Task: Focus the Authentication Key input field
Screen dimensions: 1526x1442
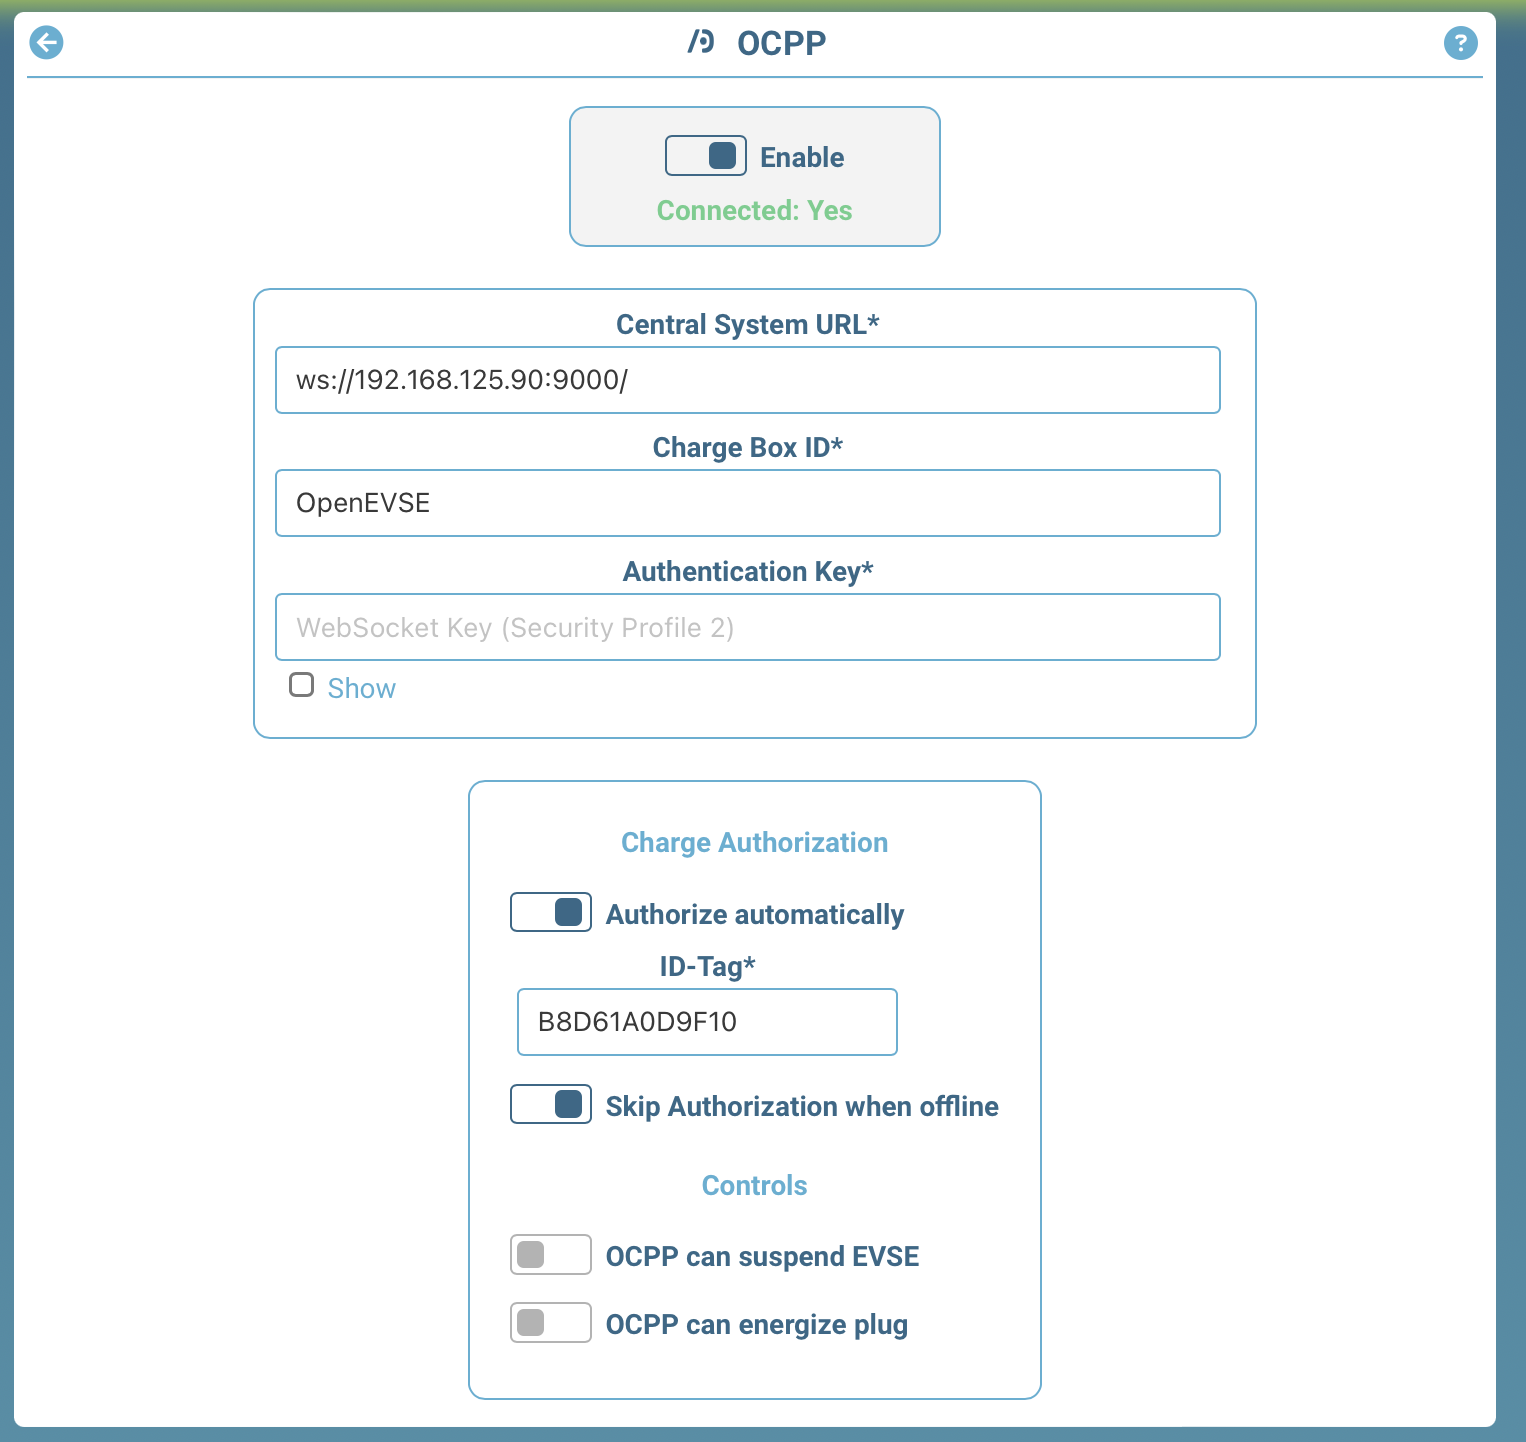Action: [747, 627]
